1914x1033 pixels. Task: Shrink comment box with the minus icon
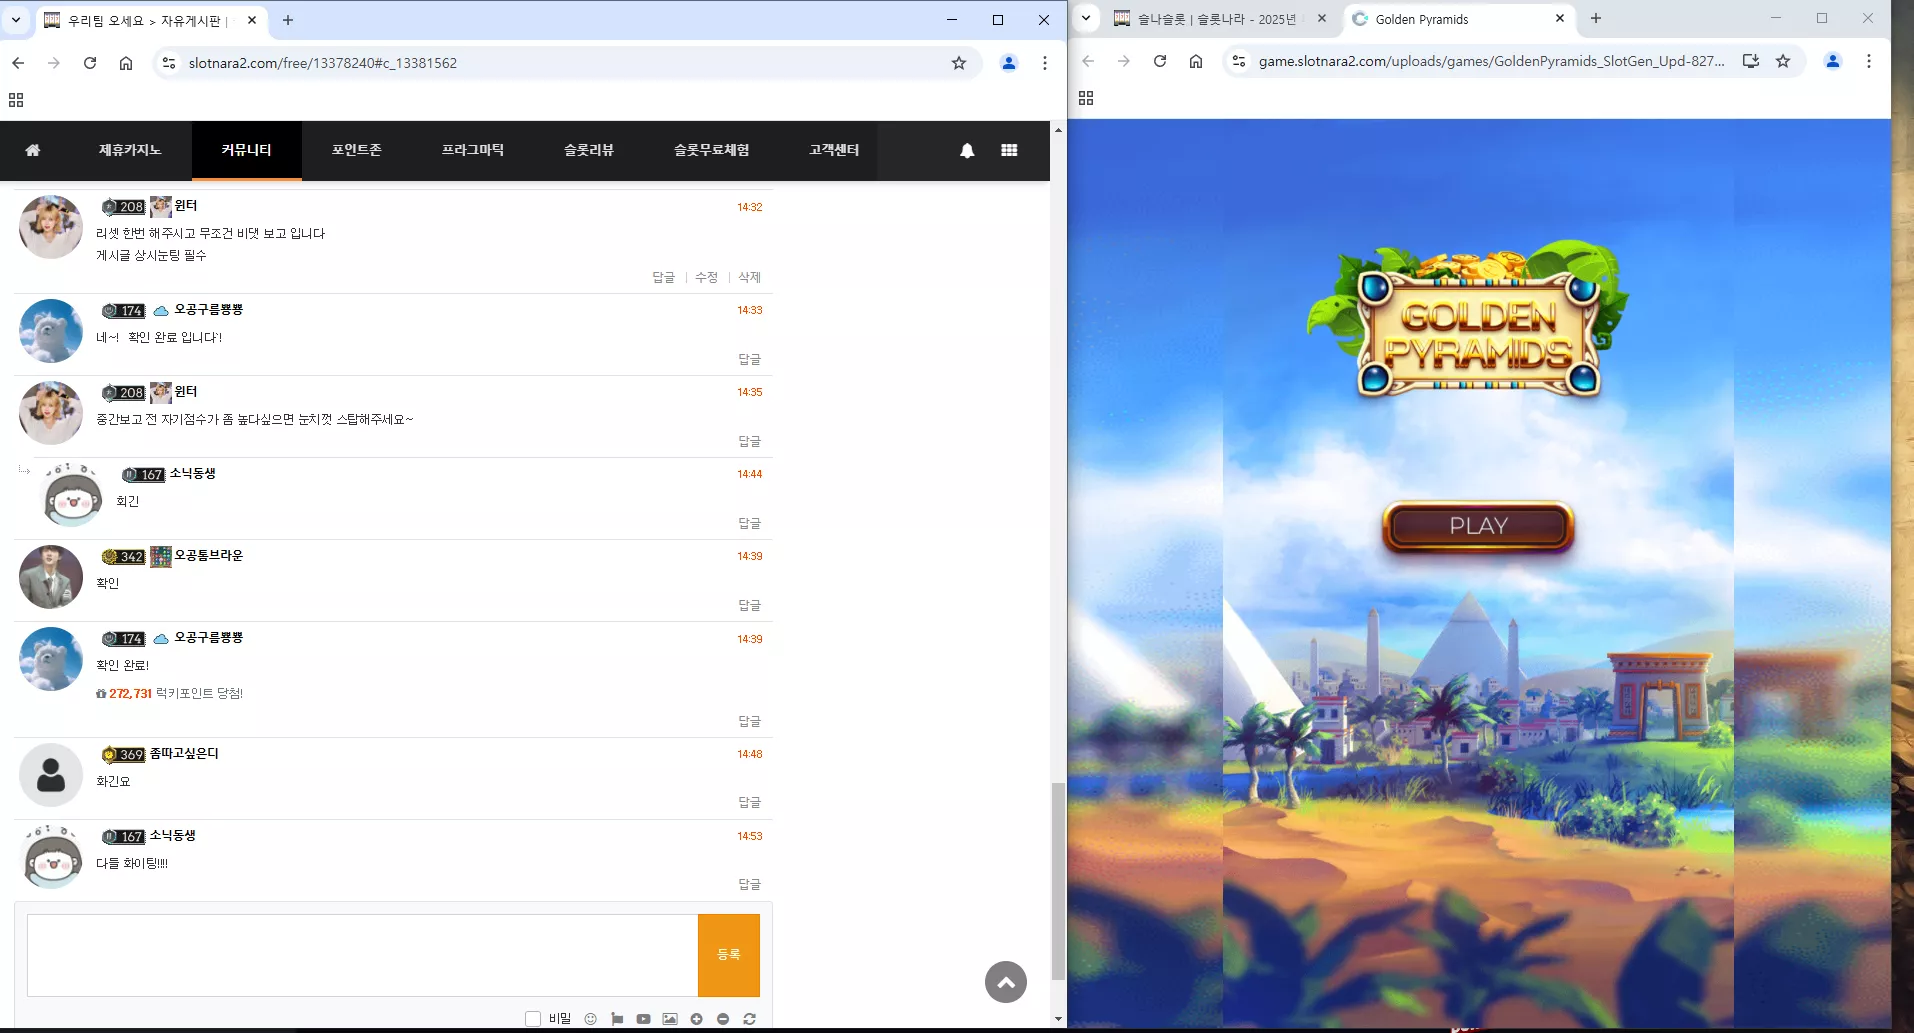pos(723,1019)
